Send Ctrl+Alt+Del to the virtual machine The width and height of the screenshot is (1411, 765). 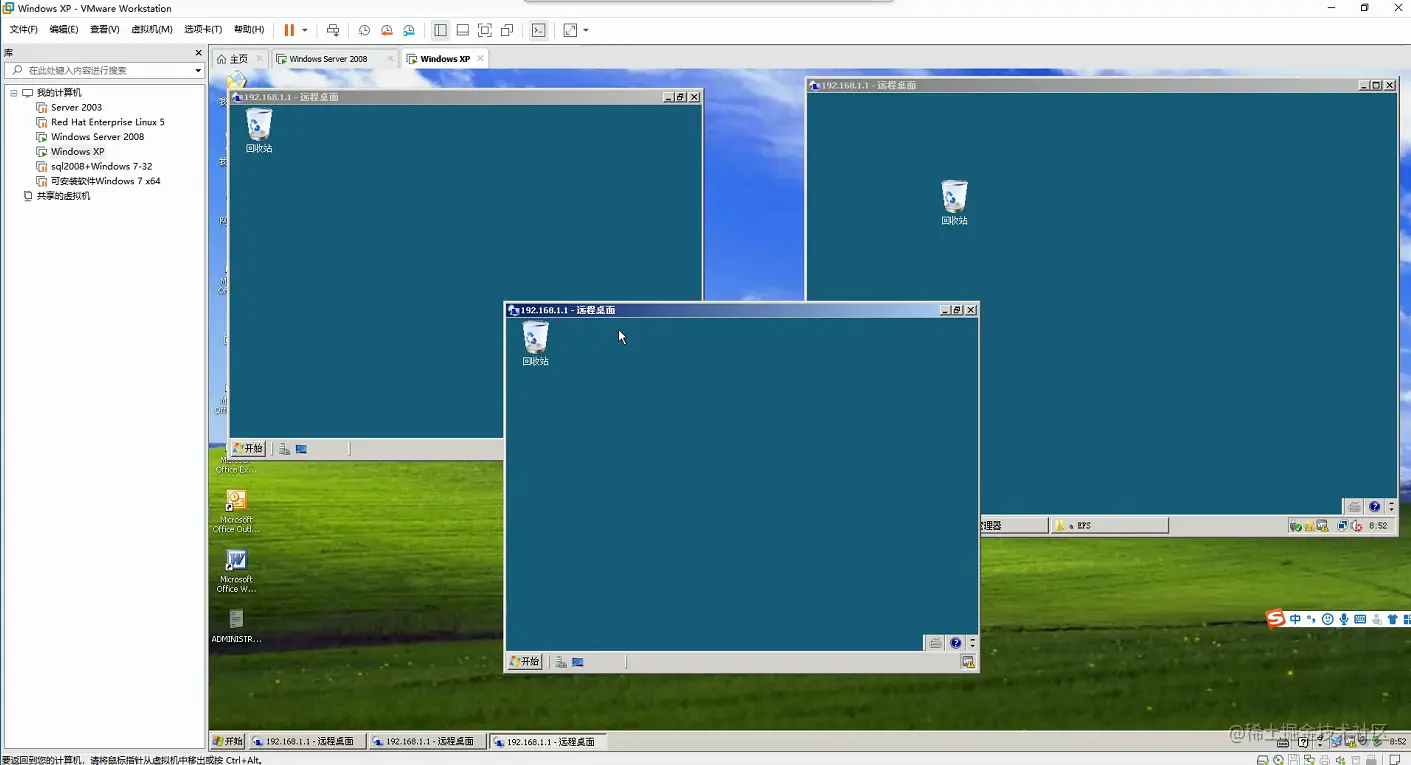click(333, 30)
